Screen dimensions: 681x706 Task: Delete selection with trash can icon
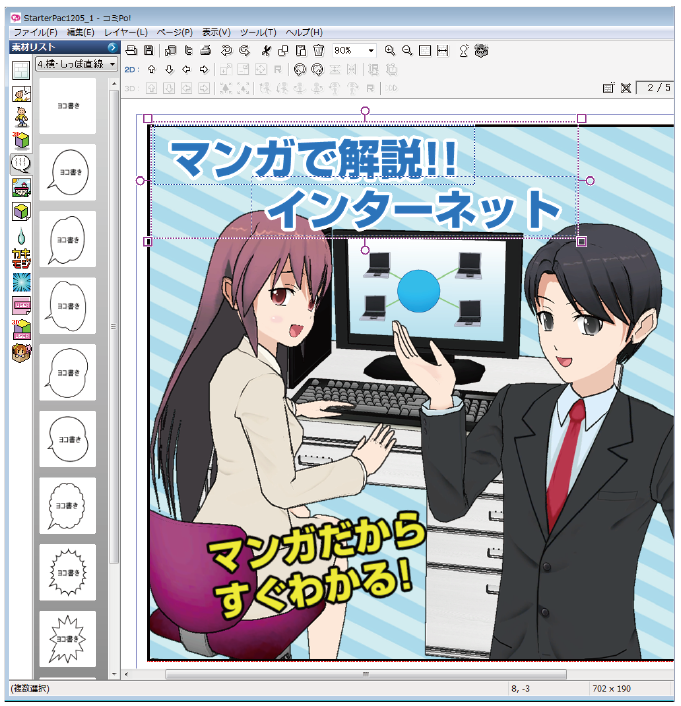pos(317,50)
